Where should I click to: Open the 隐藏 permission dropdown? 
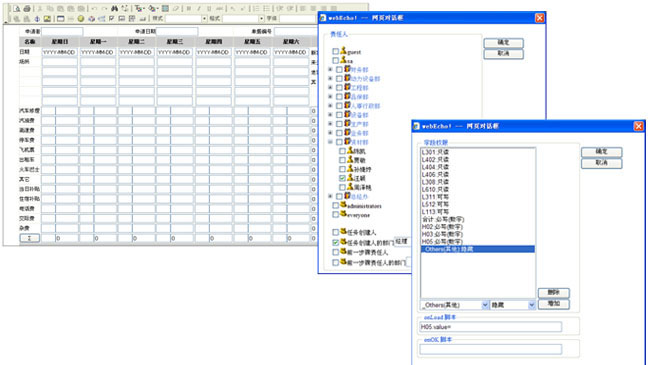(532, 305)
